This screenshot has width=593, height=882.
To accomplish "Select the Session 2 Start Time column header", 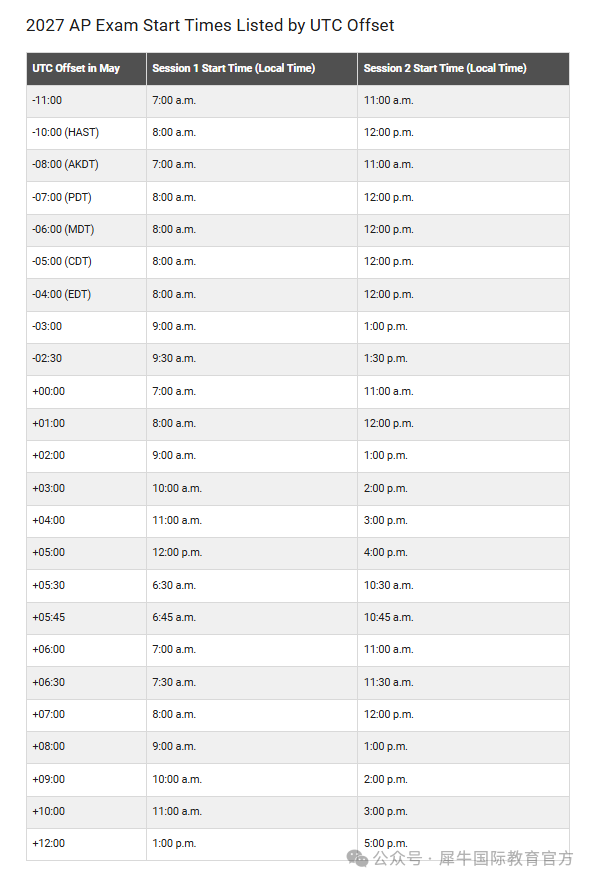I will pos(464,69).
